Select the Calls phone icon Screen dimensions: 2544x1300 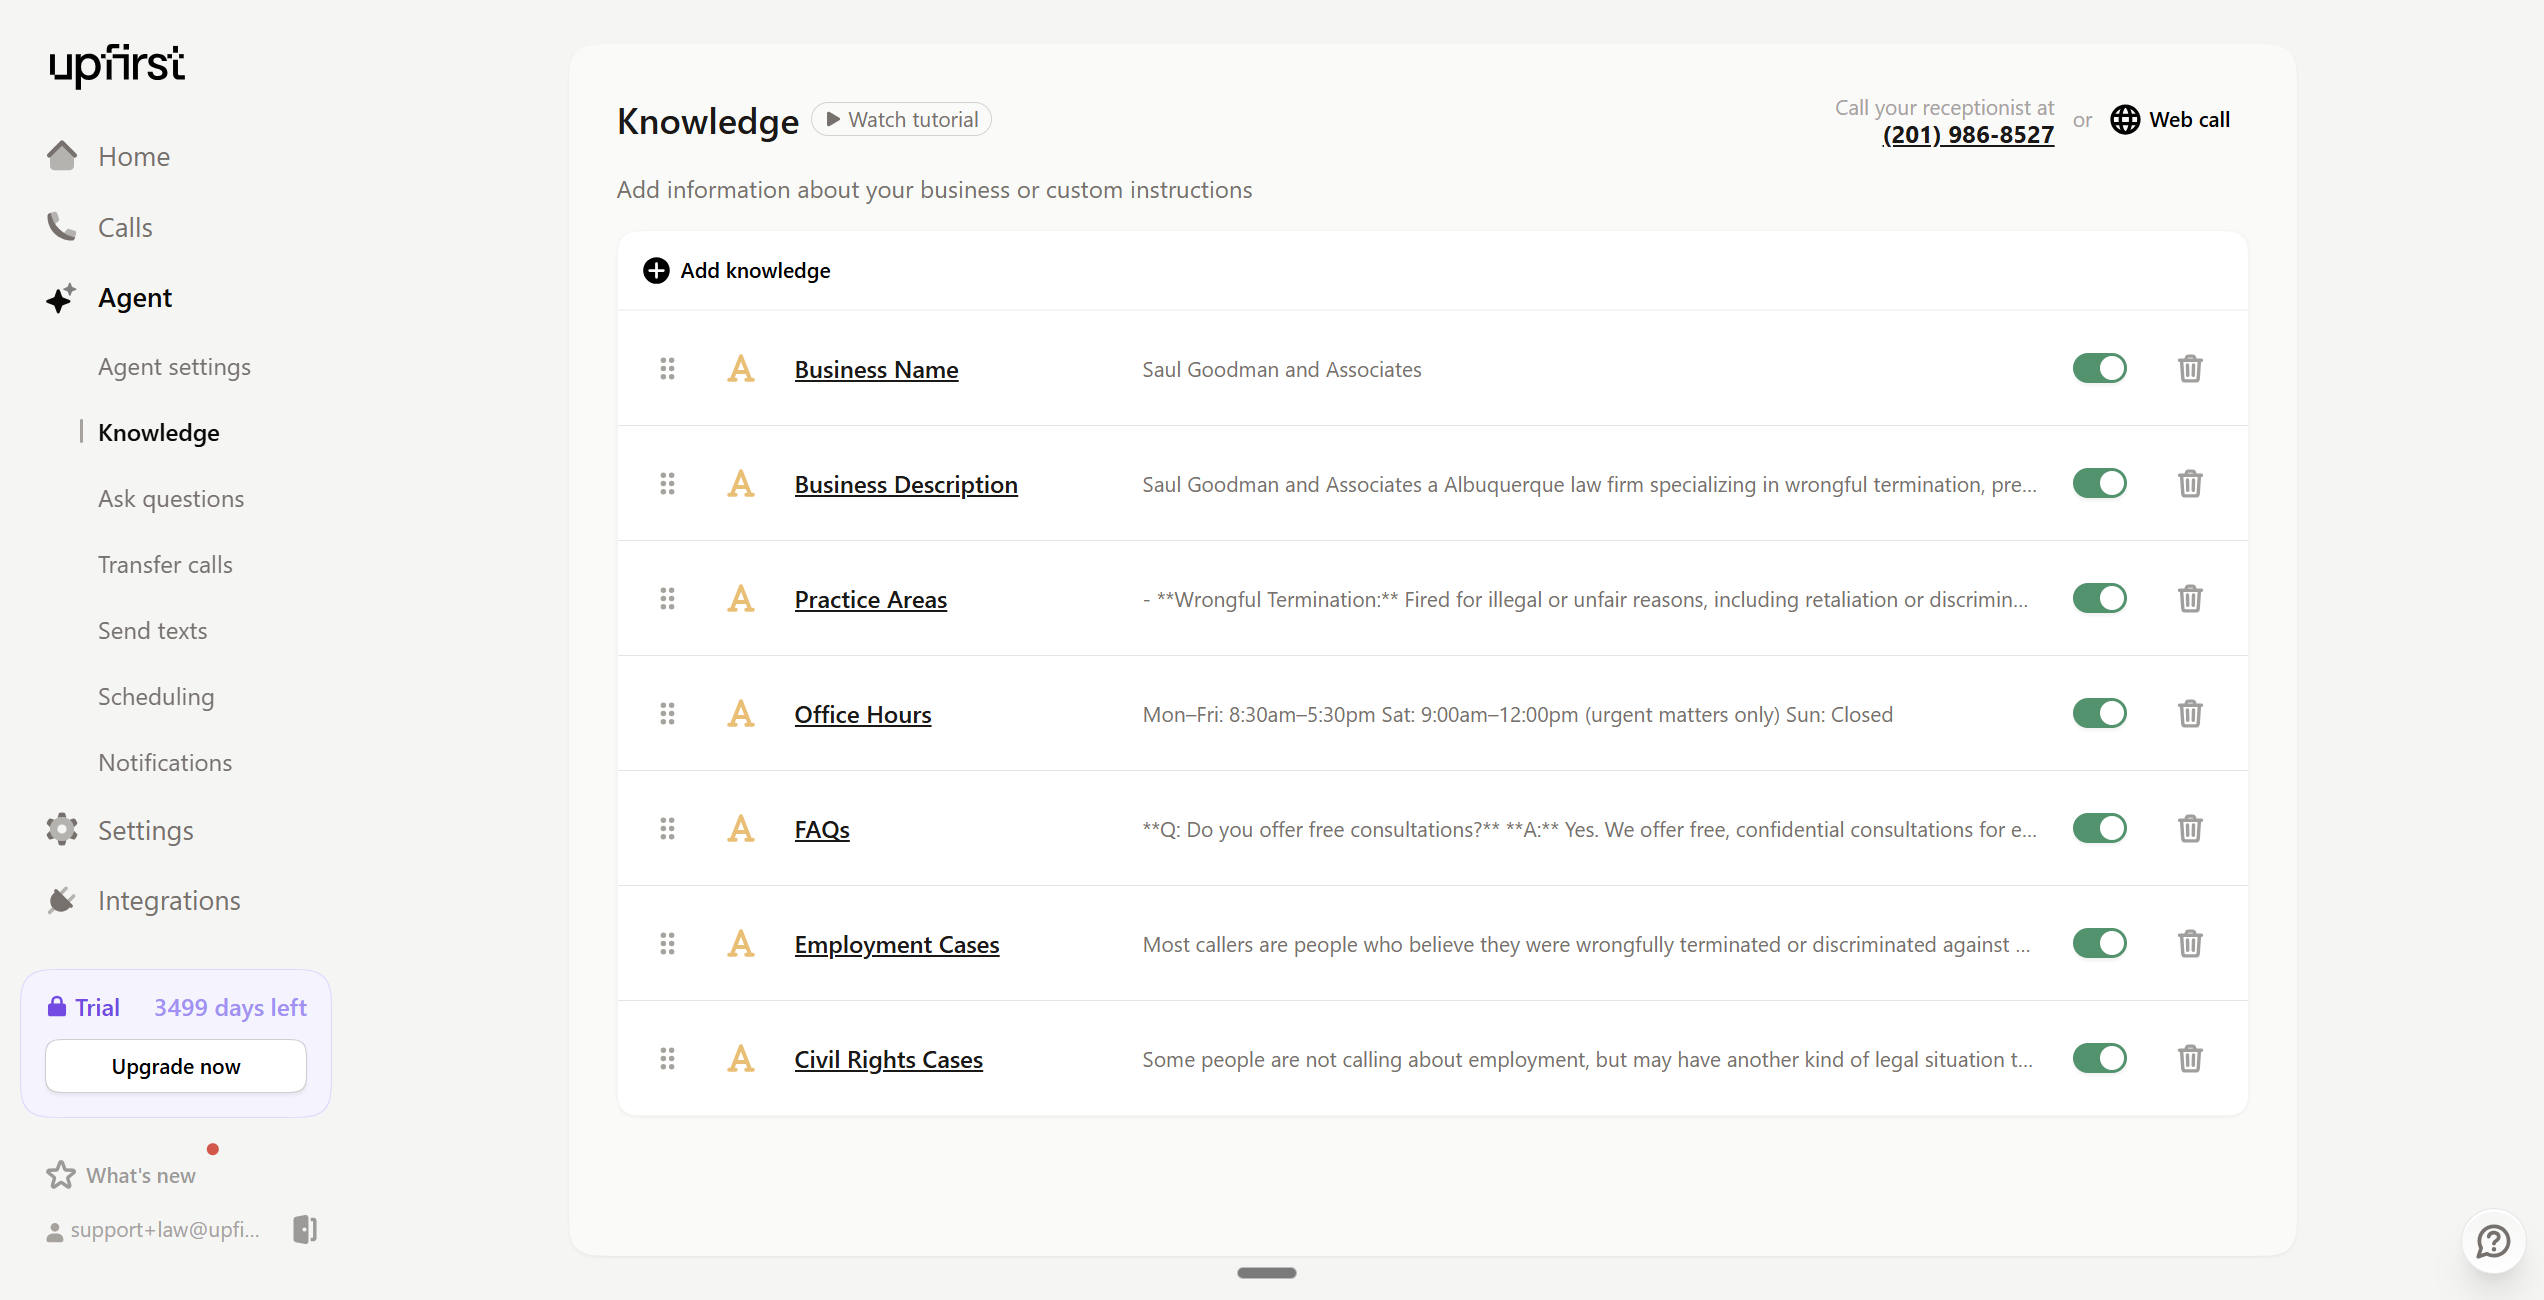point(61,227)
